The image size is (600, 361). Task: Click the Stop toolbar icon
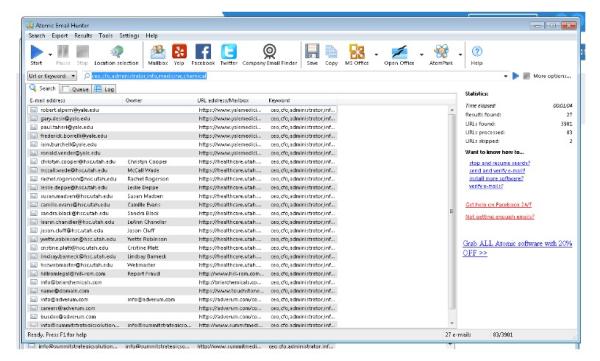click(x=82, y=52)
